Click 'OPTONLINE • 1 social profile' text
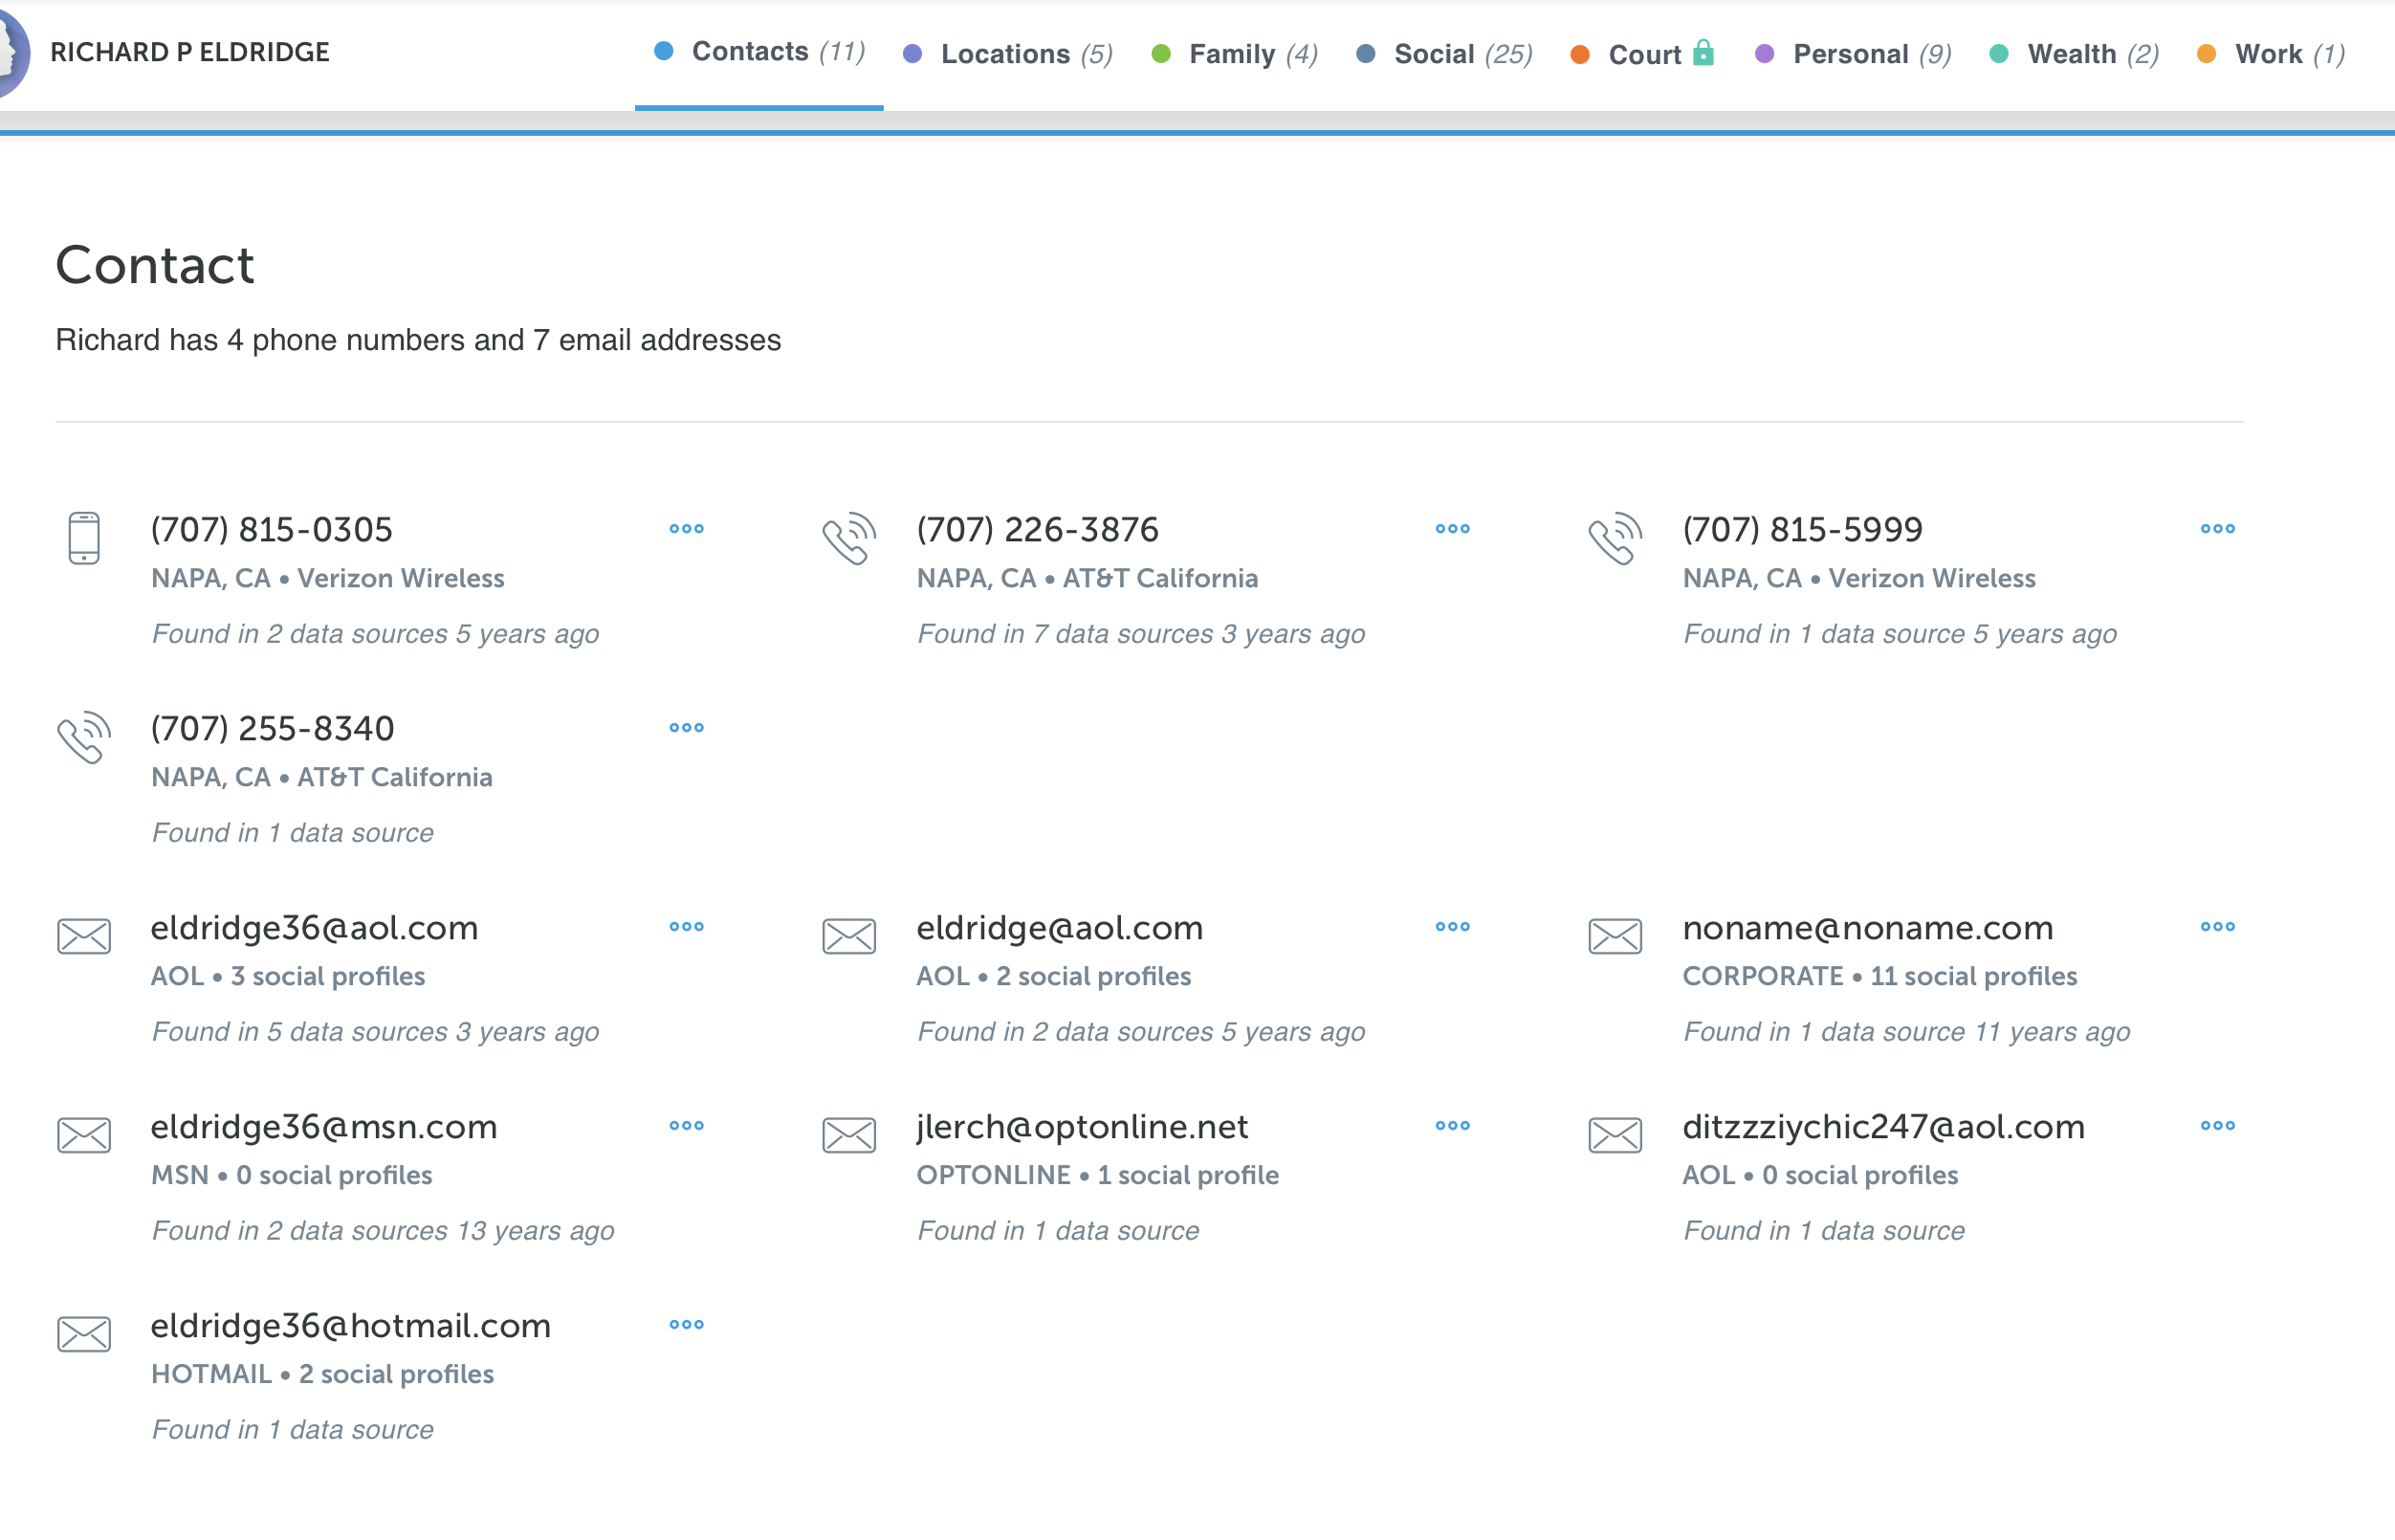 pos(1098,1175)
